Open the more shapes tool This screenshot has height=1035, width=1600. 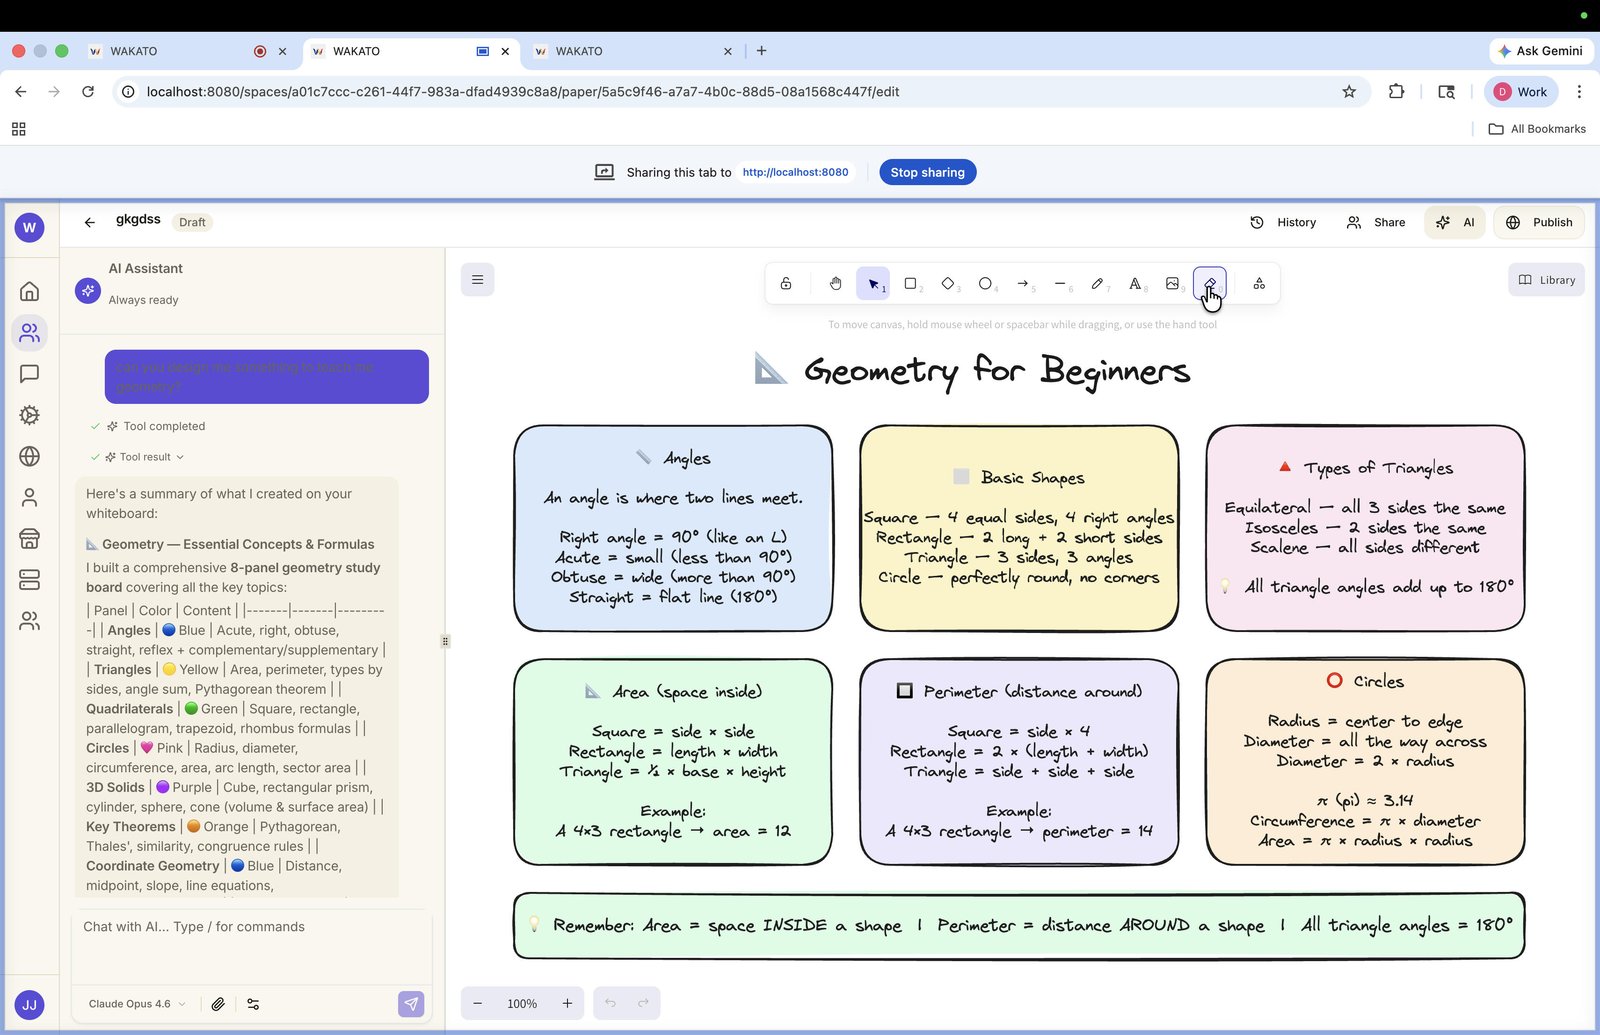point(1259,284)
